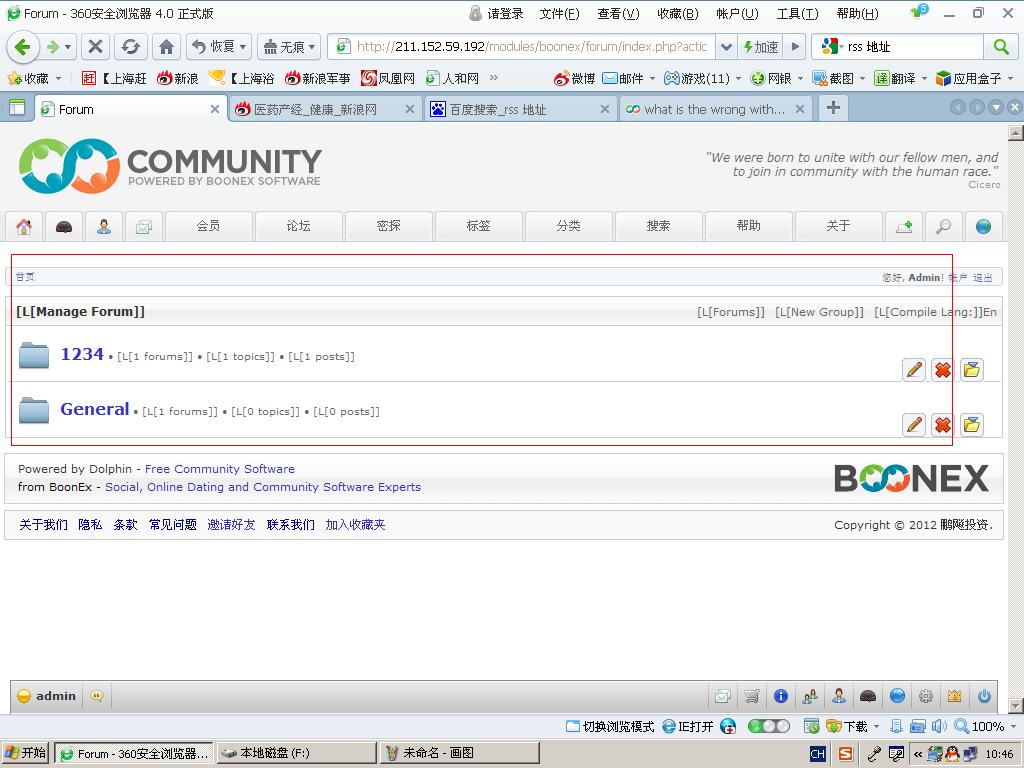Screen dimensions: 1024x768
Task: Open chat bubble icon next to admin
Action: tap(97, 696)
